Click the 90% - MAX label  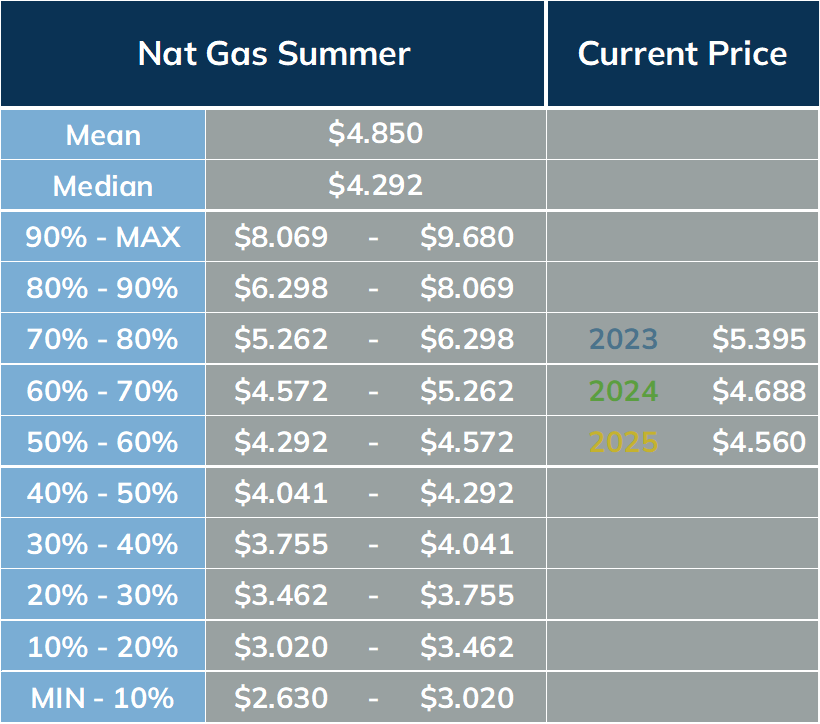tap(103, 236)
